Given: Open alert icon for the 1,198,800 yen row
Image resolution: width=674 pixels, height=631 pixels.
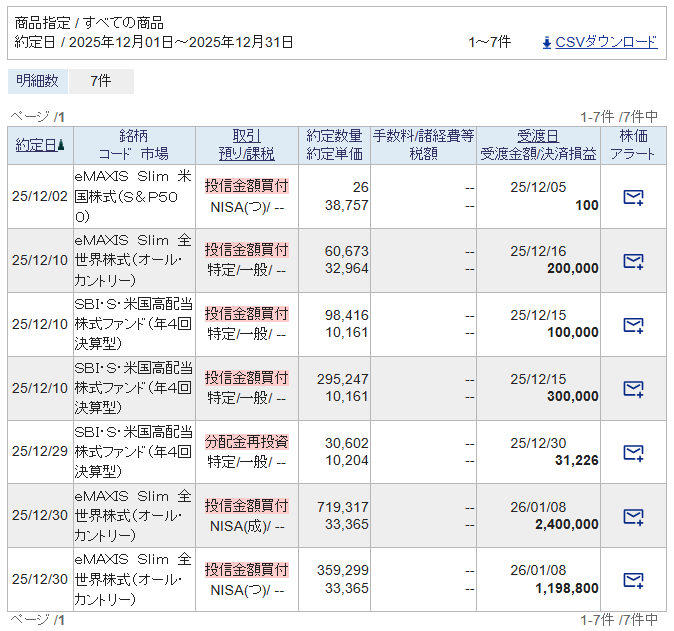Looking at the screenshot, I should (x=632, y=580).
